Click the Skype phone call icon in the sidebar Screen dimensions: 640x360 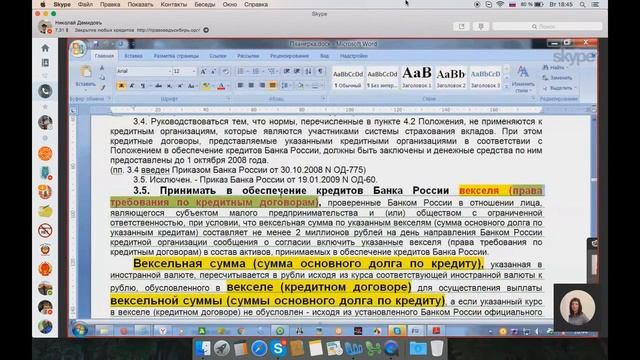[x=45, y=91]
